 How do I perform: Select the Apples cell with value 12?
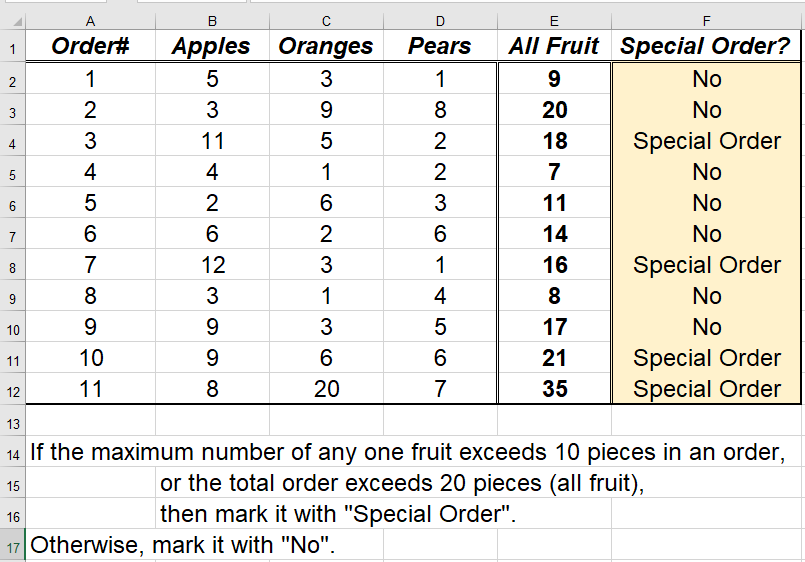coord(211,265)
